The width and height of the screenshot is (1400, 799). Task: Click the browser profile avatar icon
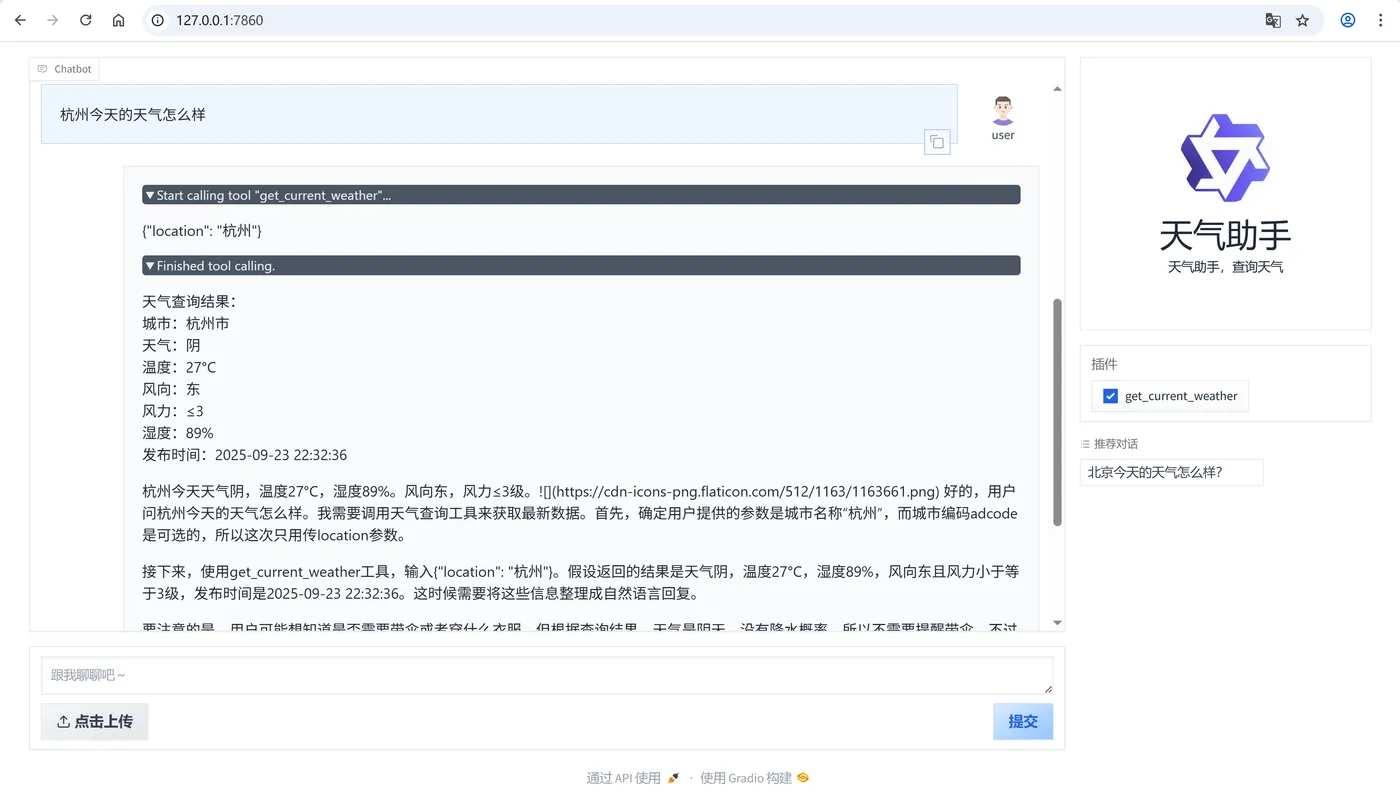(x=1347, y=20)
